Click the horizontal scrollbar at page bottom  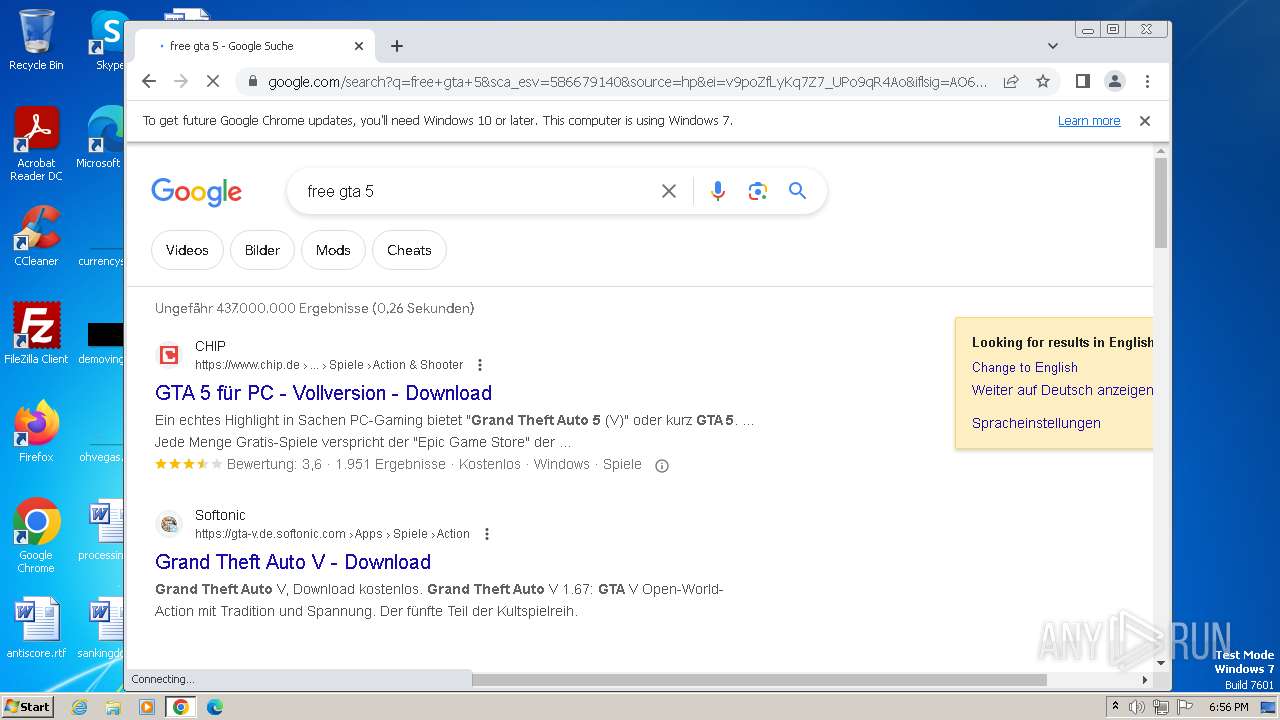click(x=759, y=680)
